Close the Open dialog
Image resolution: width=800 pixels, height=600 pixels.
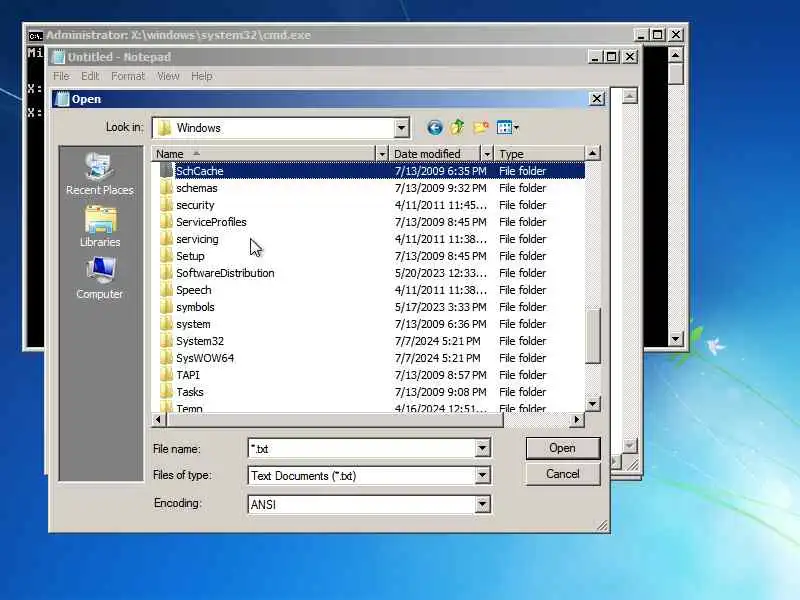[596, 99]
